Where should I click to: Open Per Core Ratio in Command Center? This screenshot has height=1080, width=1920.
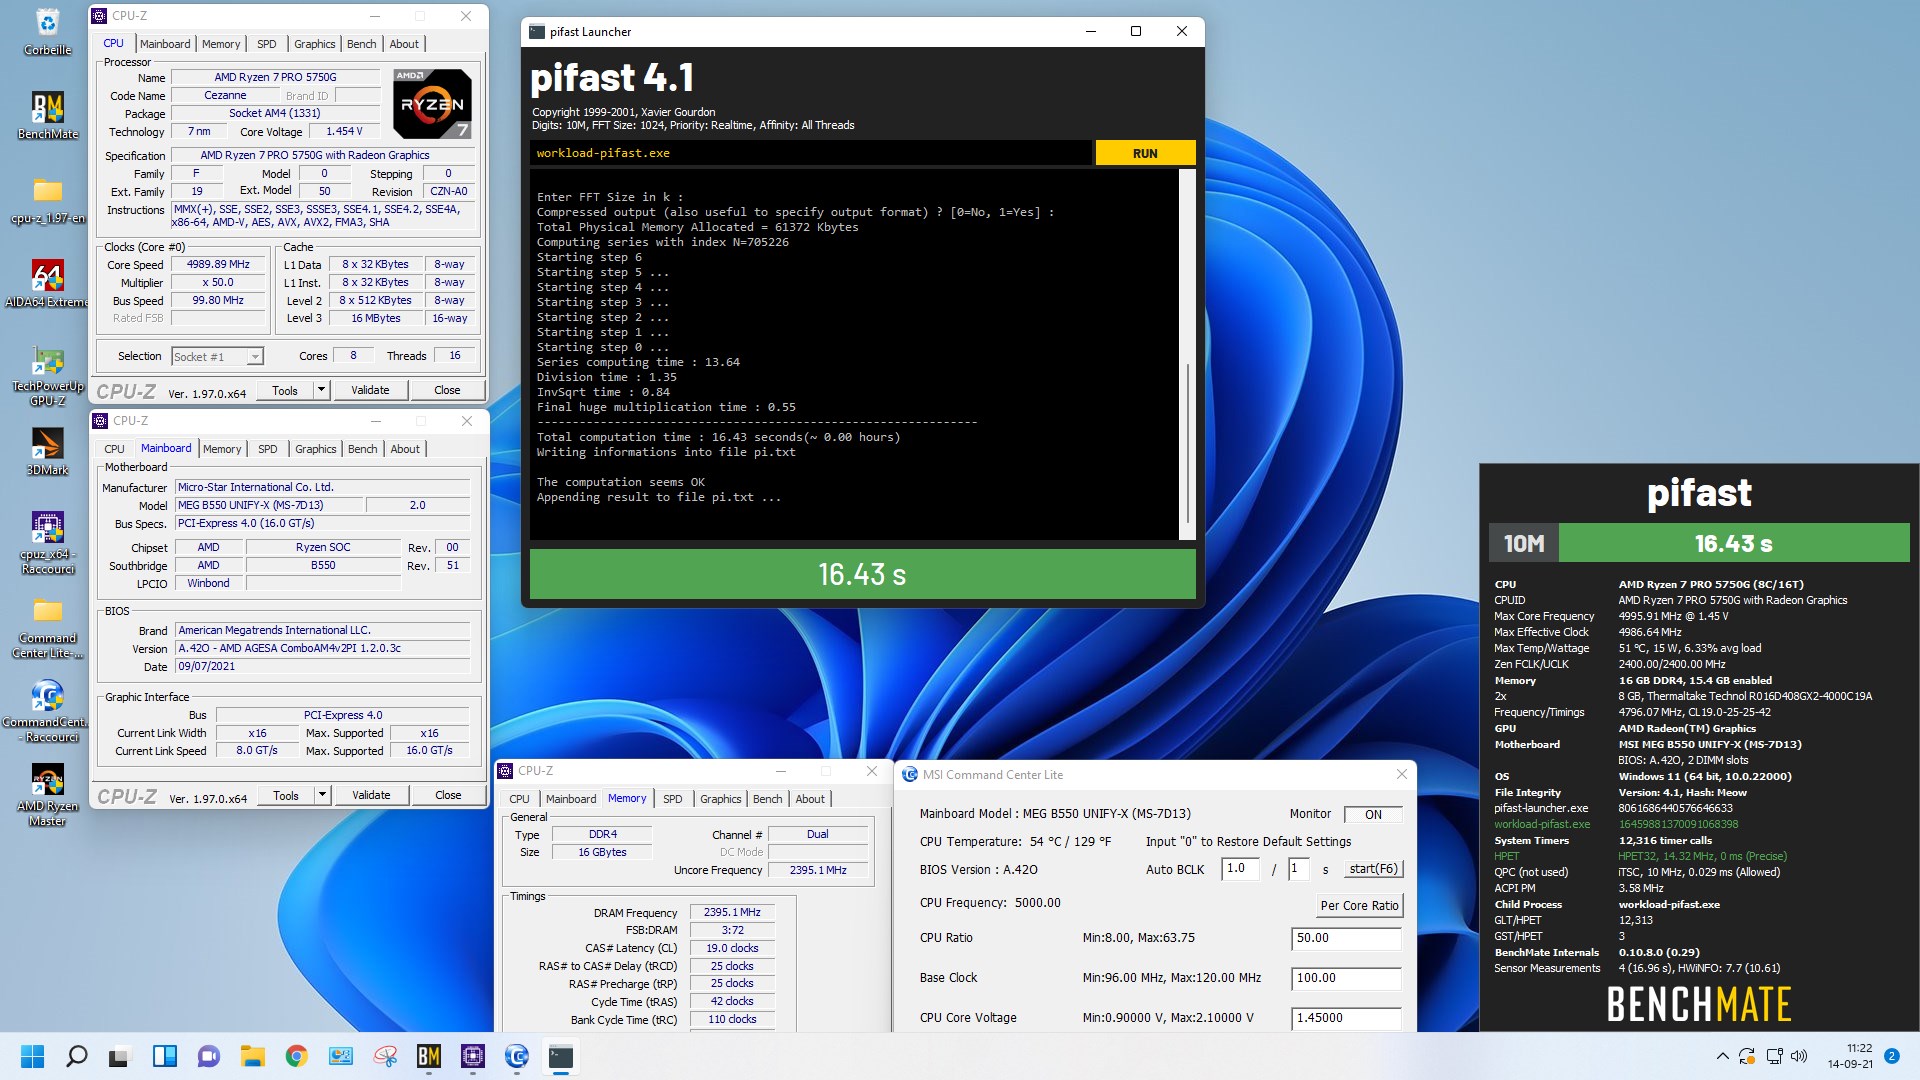tap(1359, 905)
